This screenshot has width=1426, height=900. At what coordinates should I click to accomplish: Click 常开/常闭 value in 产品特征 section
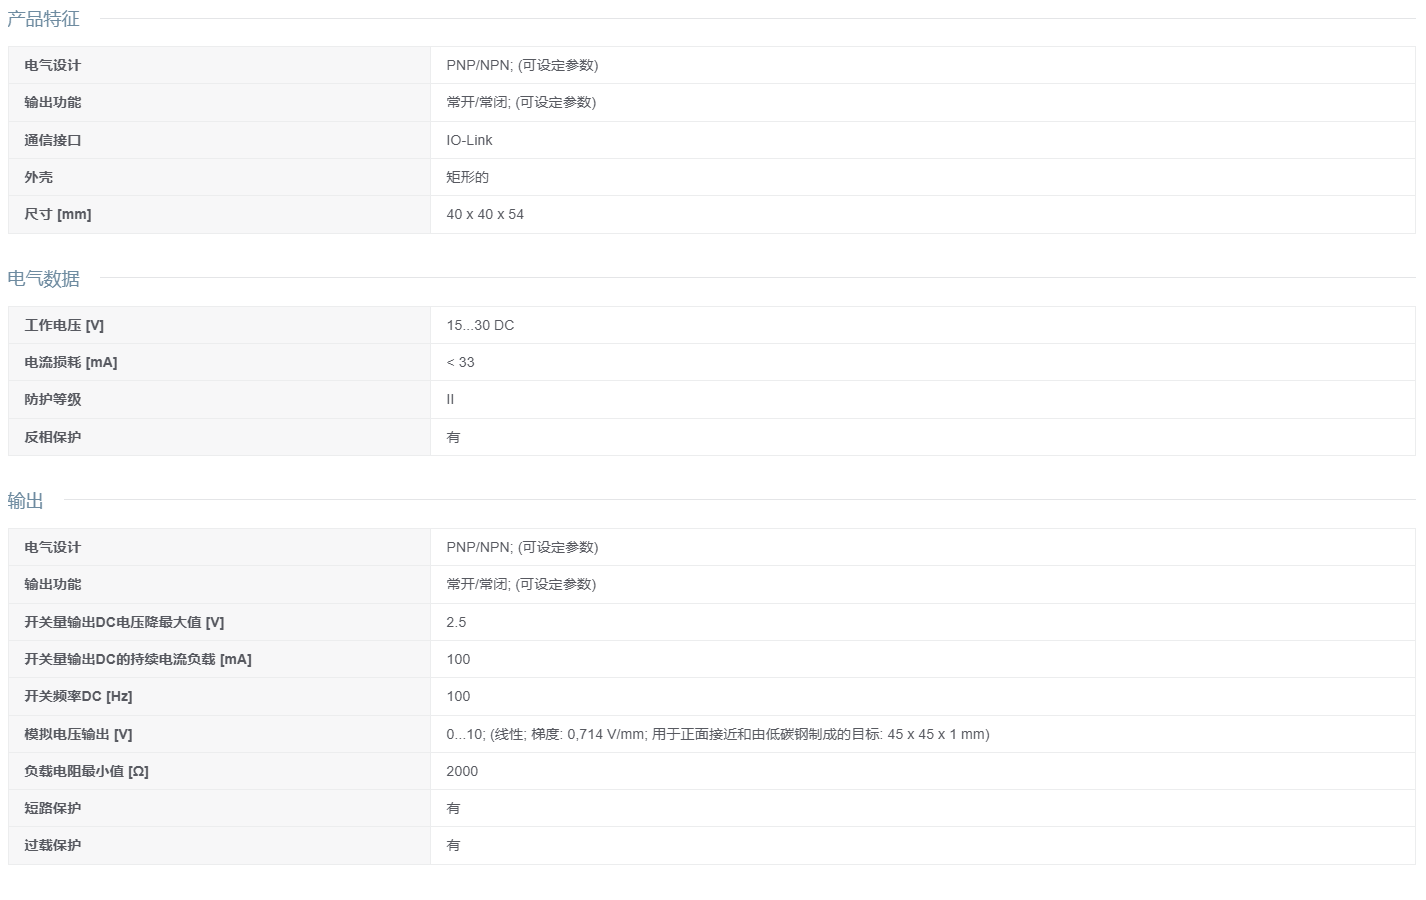[521, 102]
